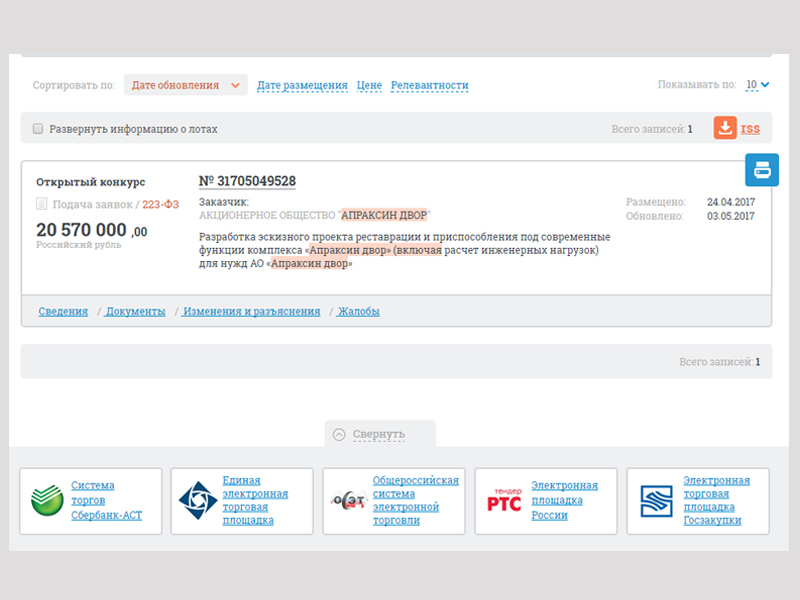Follow Общероссийская система электронной торговли link
This screenshot has width=800, height=600.
pos(416,501)
